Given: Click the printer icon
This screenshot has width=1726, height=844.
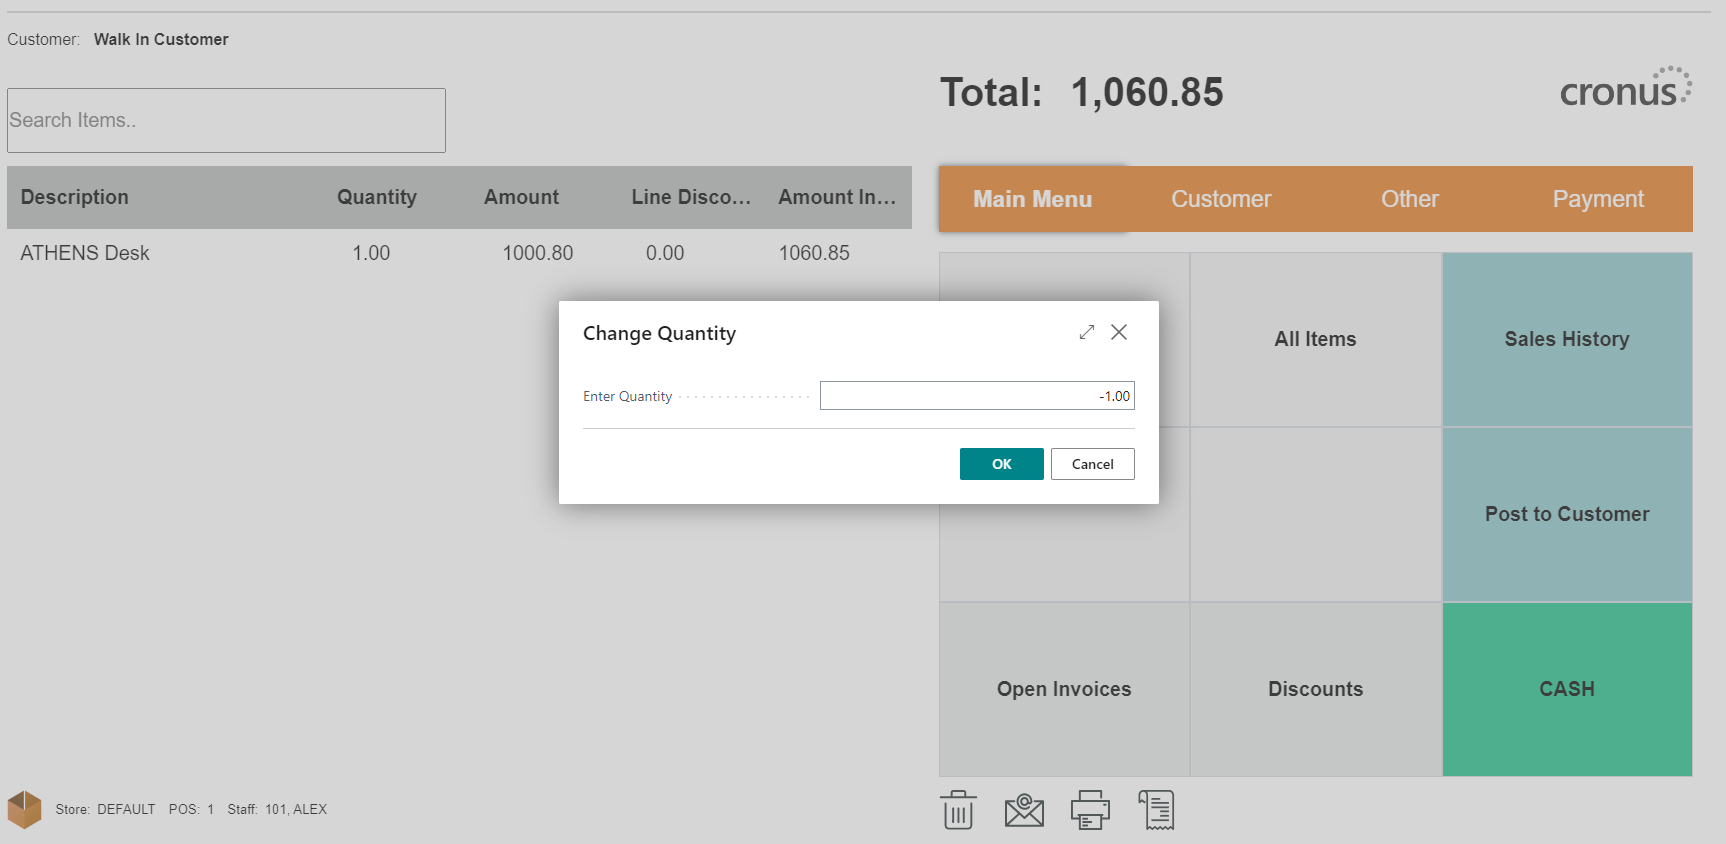Looking at the screenshot, I should (x=1090, y=810).
